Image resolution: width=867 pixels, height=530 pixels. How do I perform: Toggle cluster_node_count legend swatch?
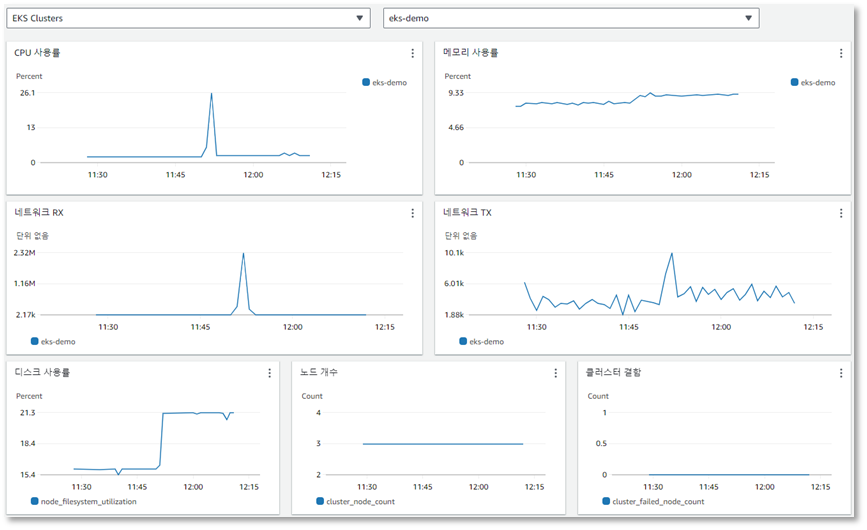[320, 501]
